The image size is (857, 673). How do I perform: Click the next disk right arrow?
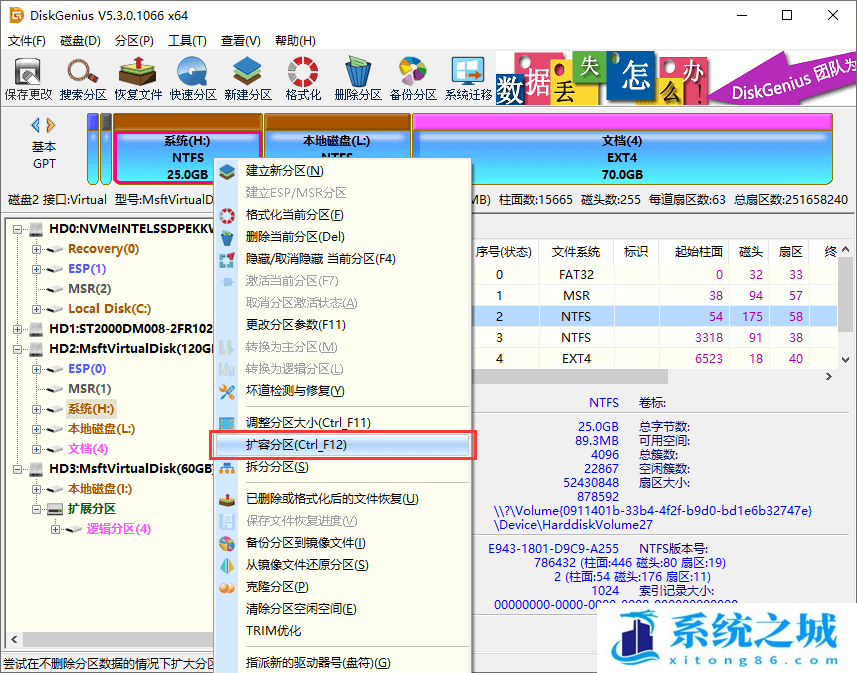tap(51, 125)
